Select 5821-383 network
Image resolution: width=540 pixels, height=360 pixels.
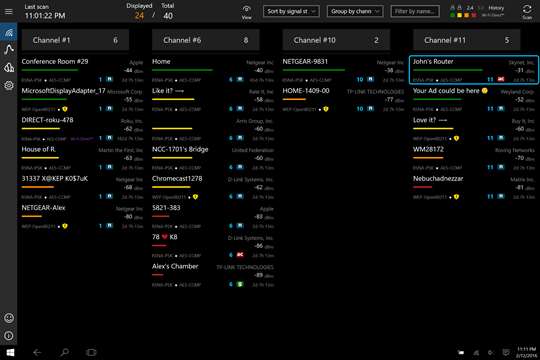coord(213,217)
